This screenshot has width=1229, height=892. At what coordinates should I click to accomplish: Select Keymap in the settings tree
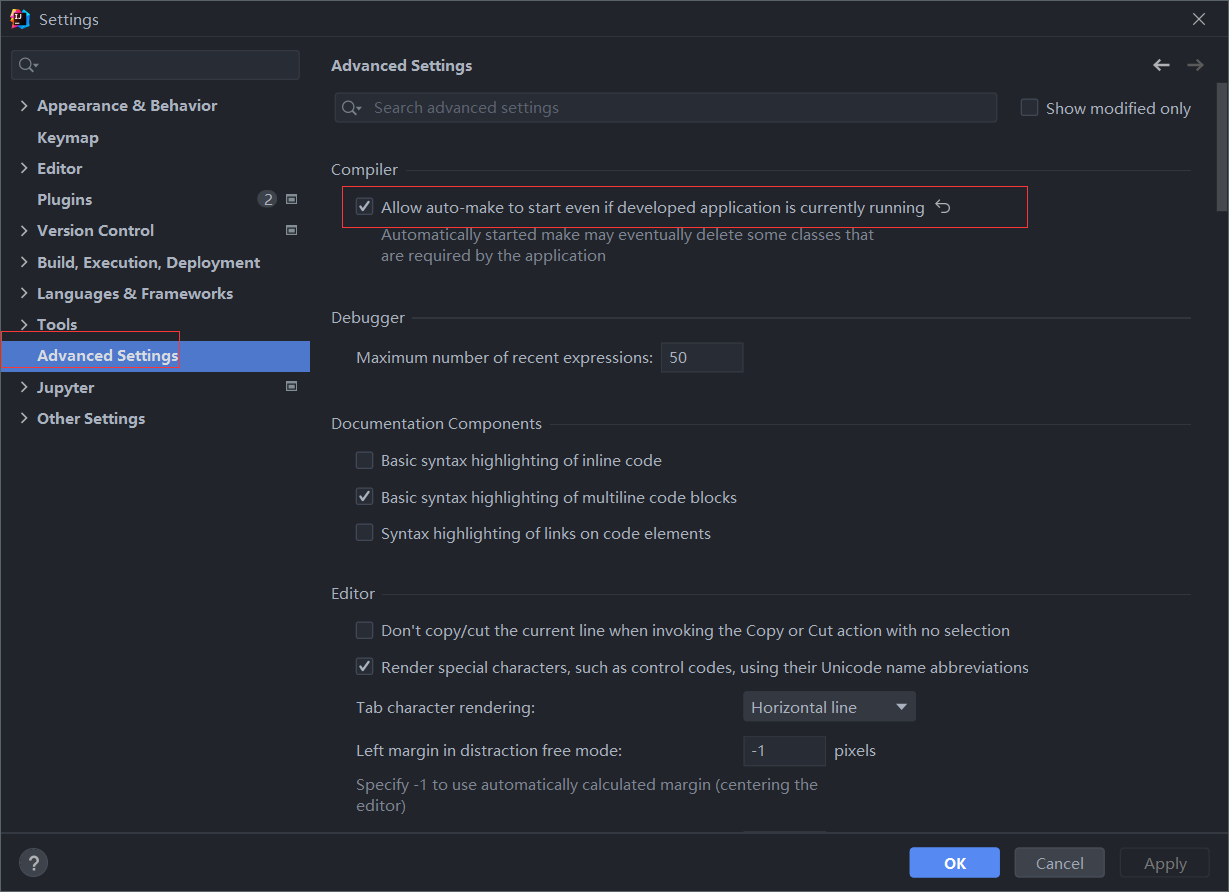coord(68,138)
